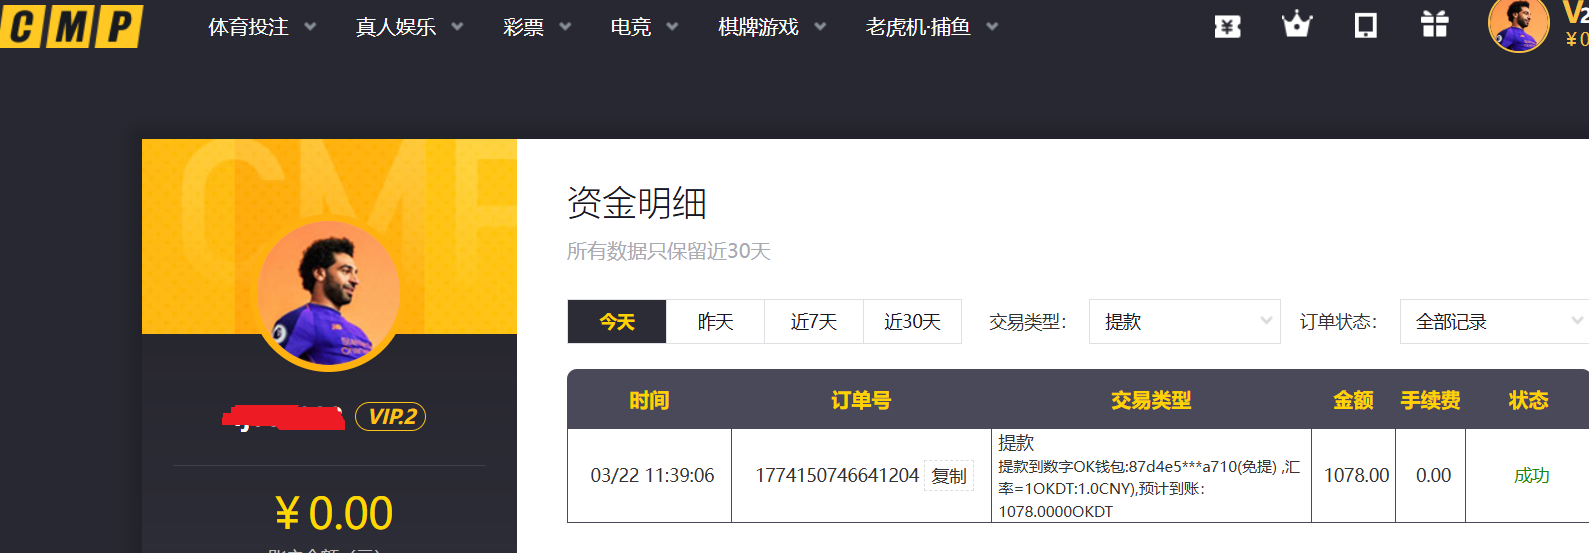
Task: Click the CMP logo
Action: 72,26
